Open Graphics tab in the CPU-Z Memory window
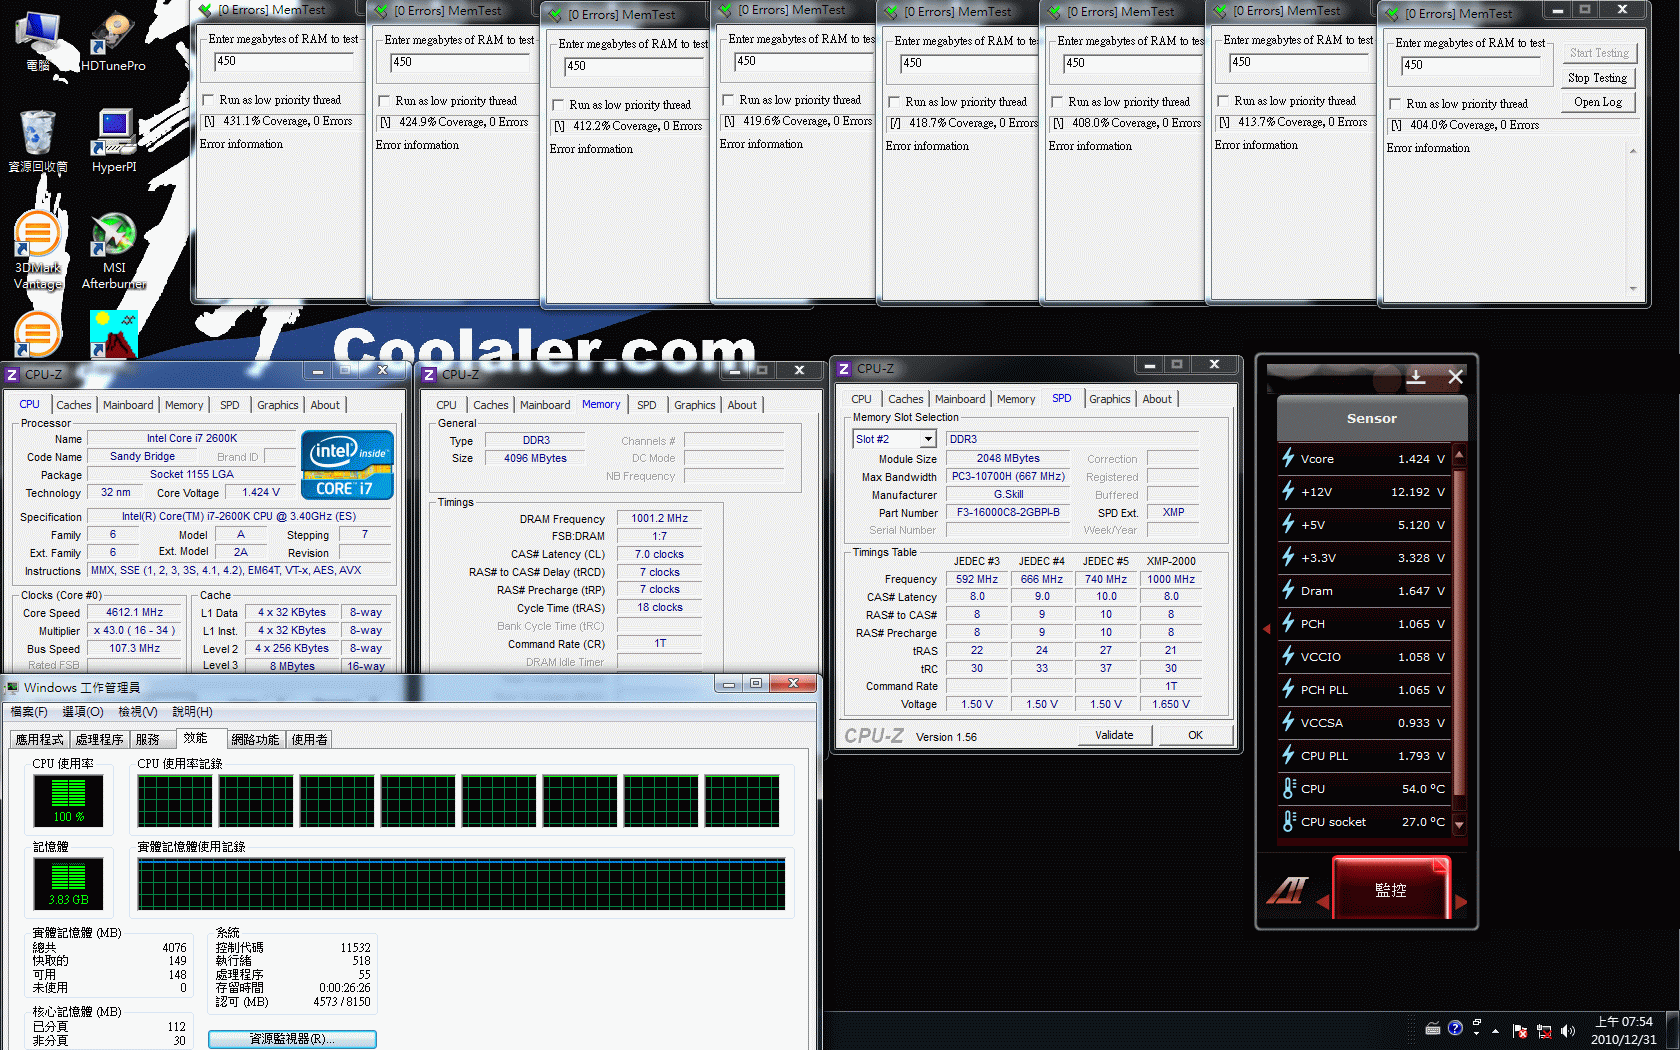1680x1050 pixels. point(695,405)
